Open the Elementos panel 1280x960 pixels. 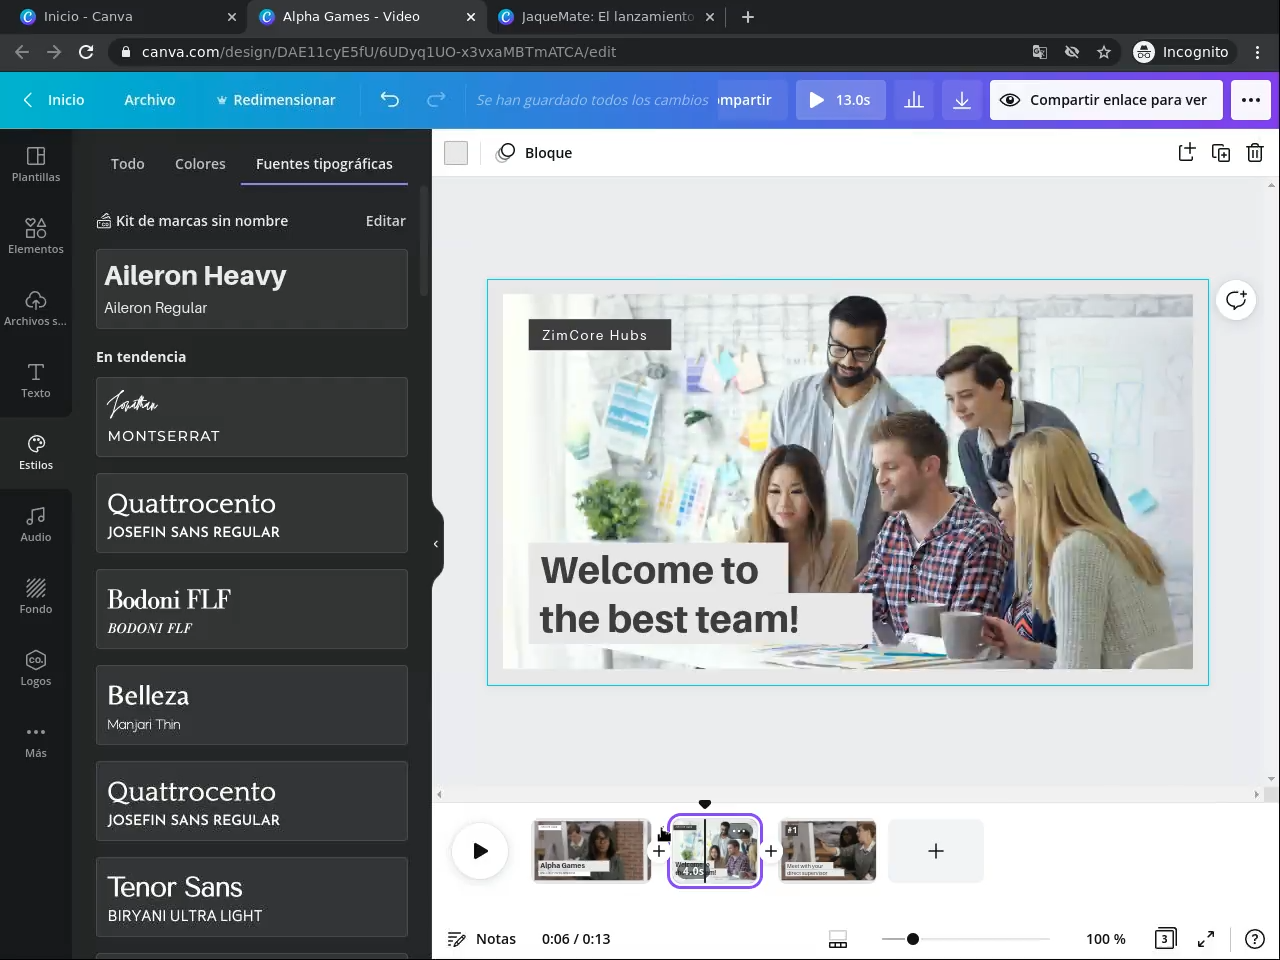pyautogui.click(x=36, y=236)
